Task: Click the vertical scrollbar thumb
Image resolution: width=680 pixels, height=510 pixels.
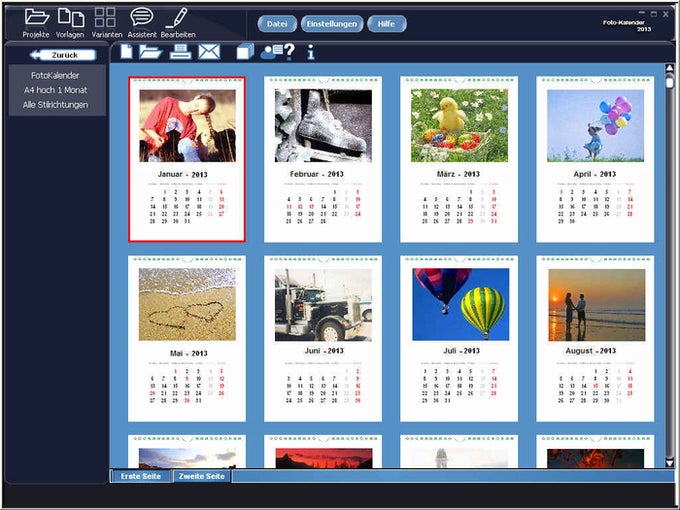Action: pyautogui.click(x=670, y=82)
